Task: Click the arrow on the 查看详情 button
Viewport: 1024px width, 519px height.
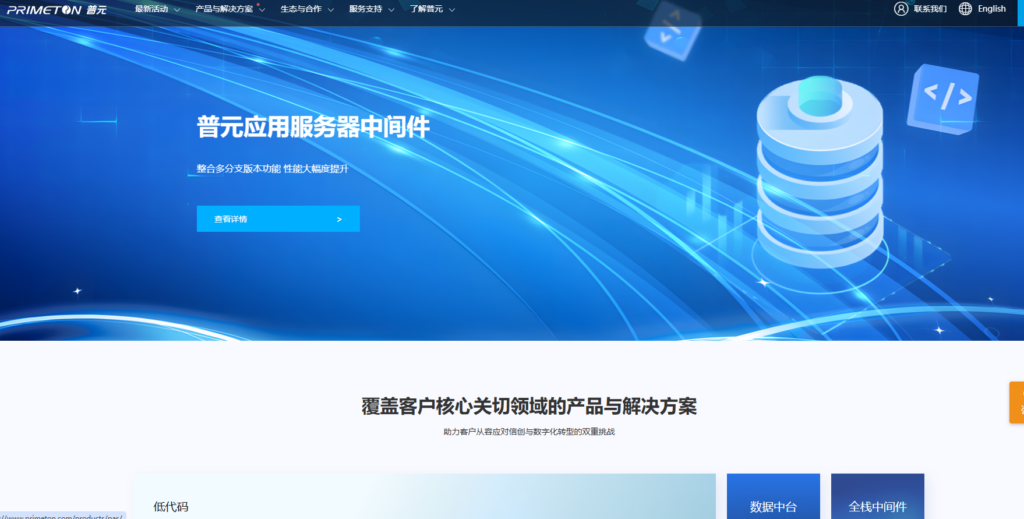Action: coord(339,219)
